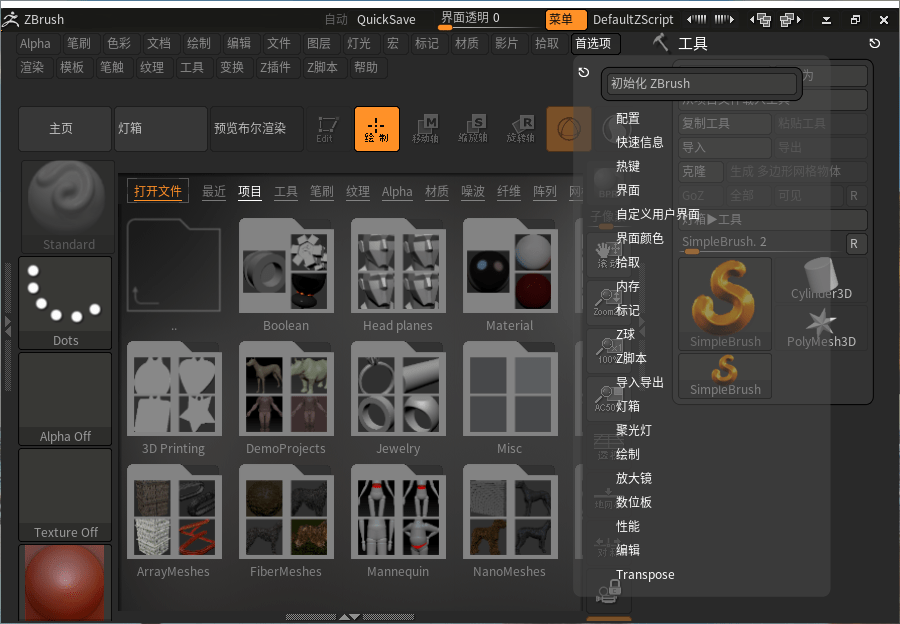Expand the 热键 hotkeys section

(627, 166)
